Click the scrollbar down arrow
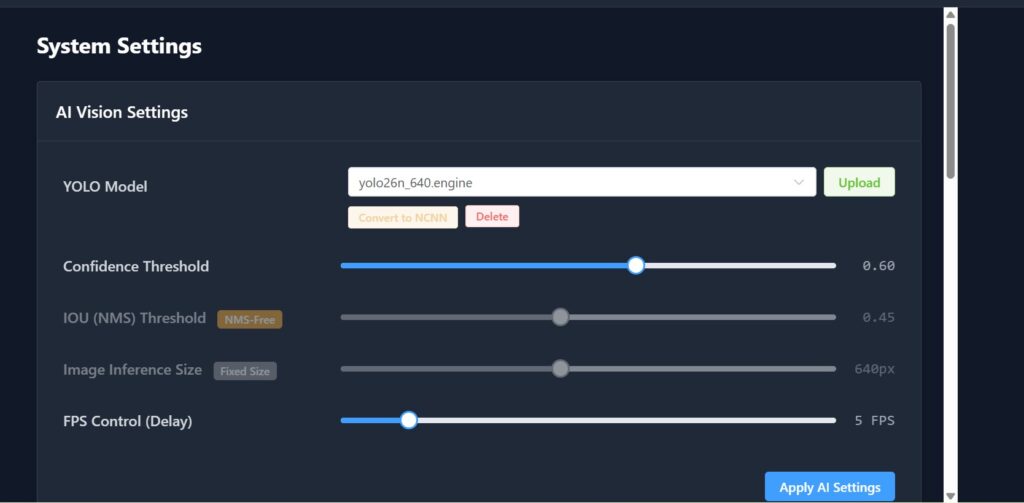Viewport: 1024px width, 503px height. click(950, 494)
